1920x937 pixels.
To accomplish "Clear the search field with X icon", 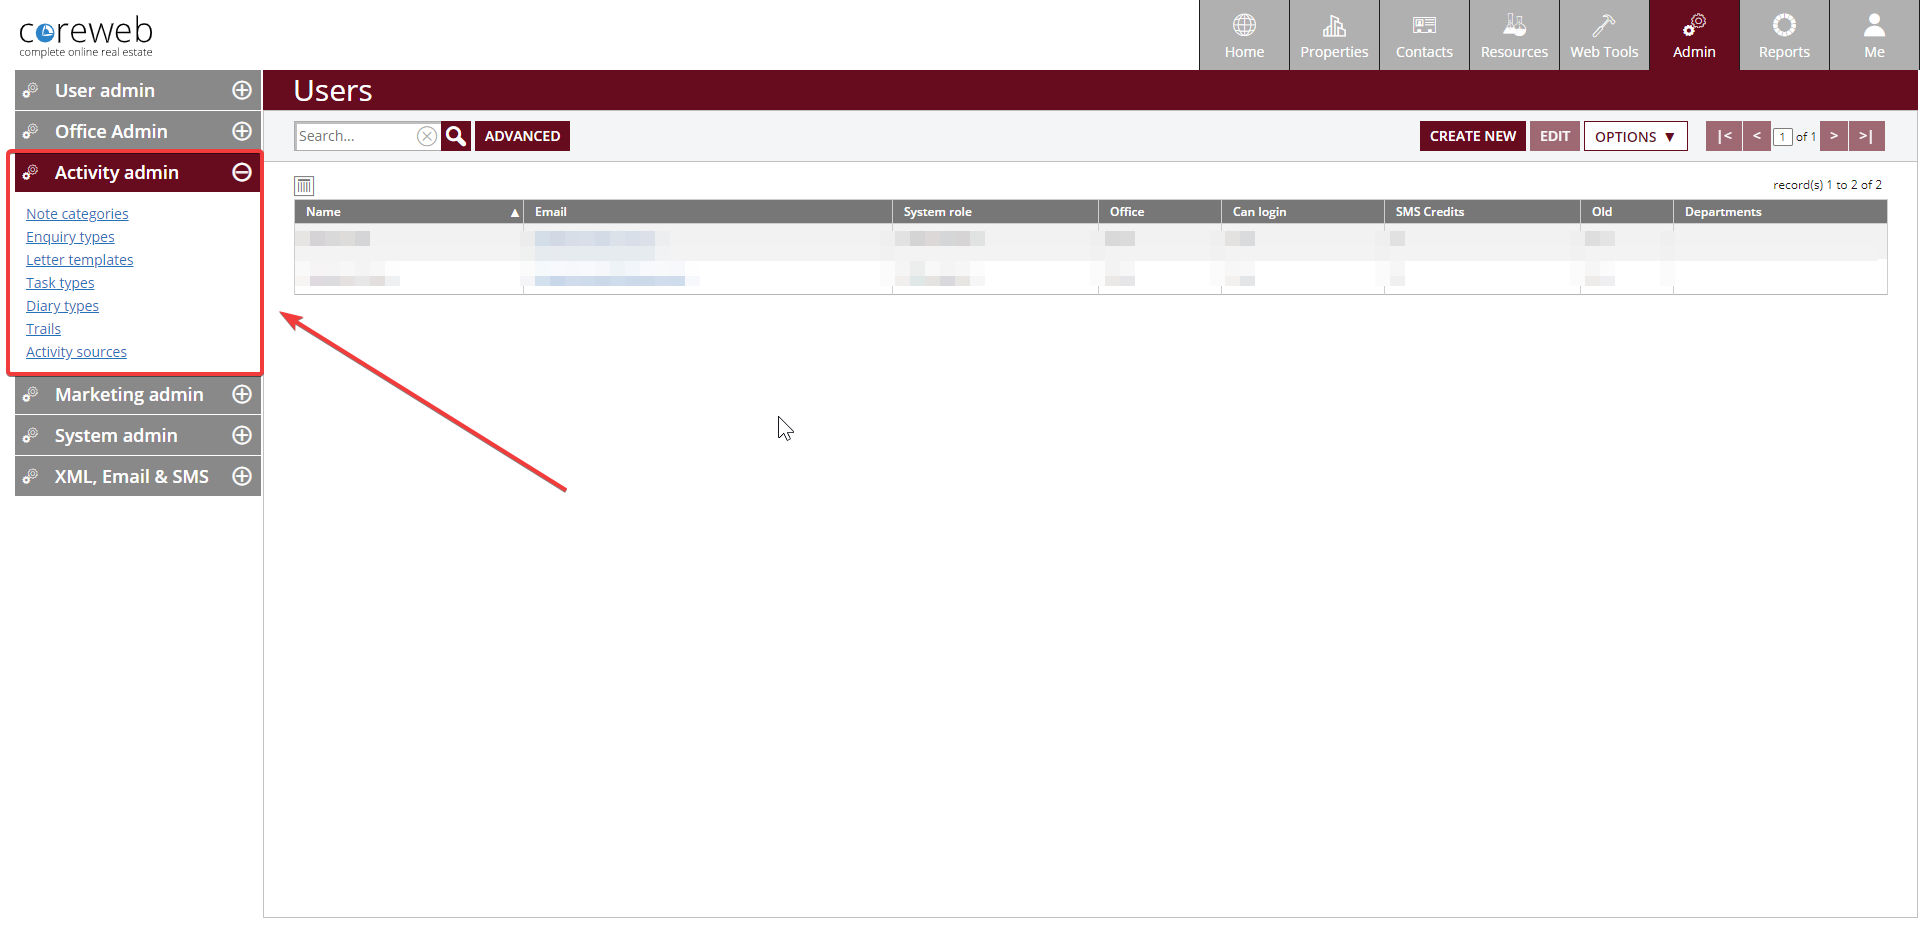I will [x=427, y=136].
